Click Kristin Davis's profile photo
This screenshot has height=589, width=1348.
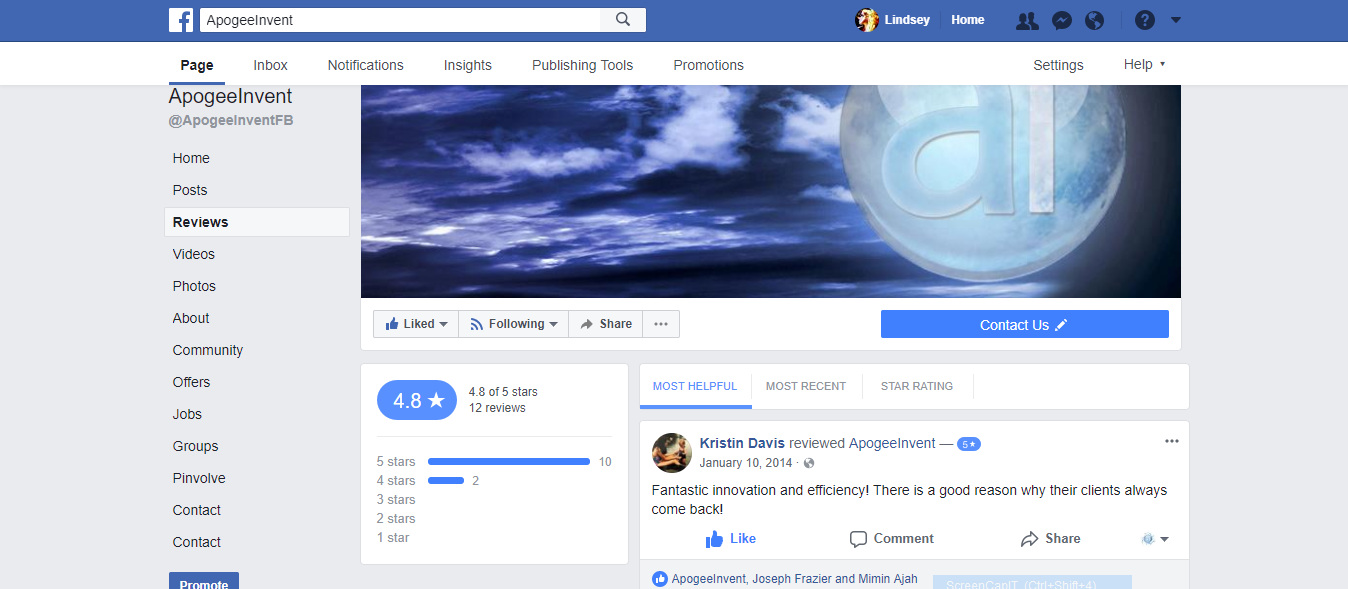point(672,453)
